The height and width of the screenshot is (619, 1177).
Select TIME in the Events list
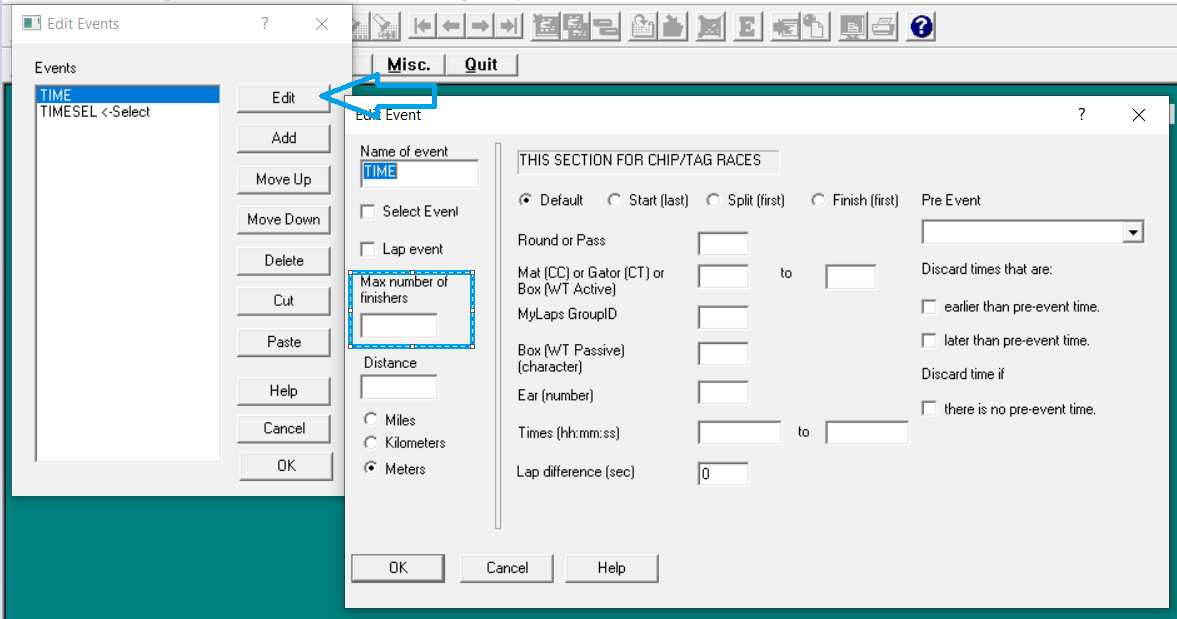pyautogui.click(x=128, y=95)
